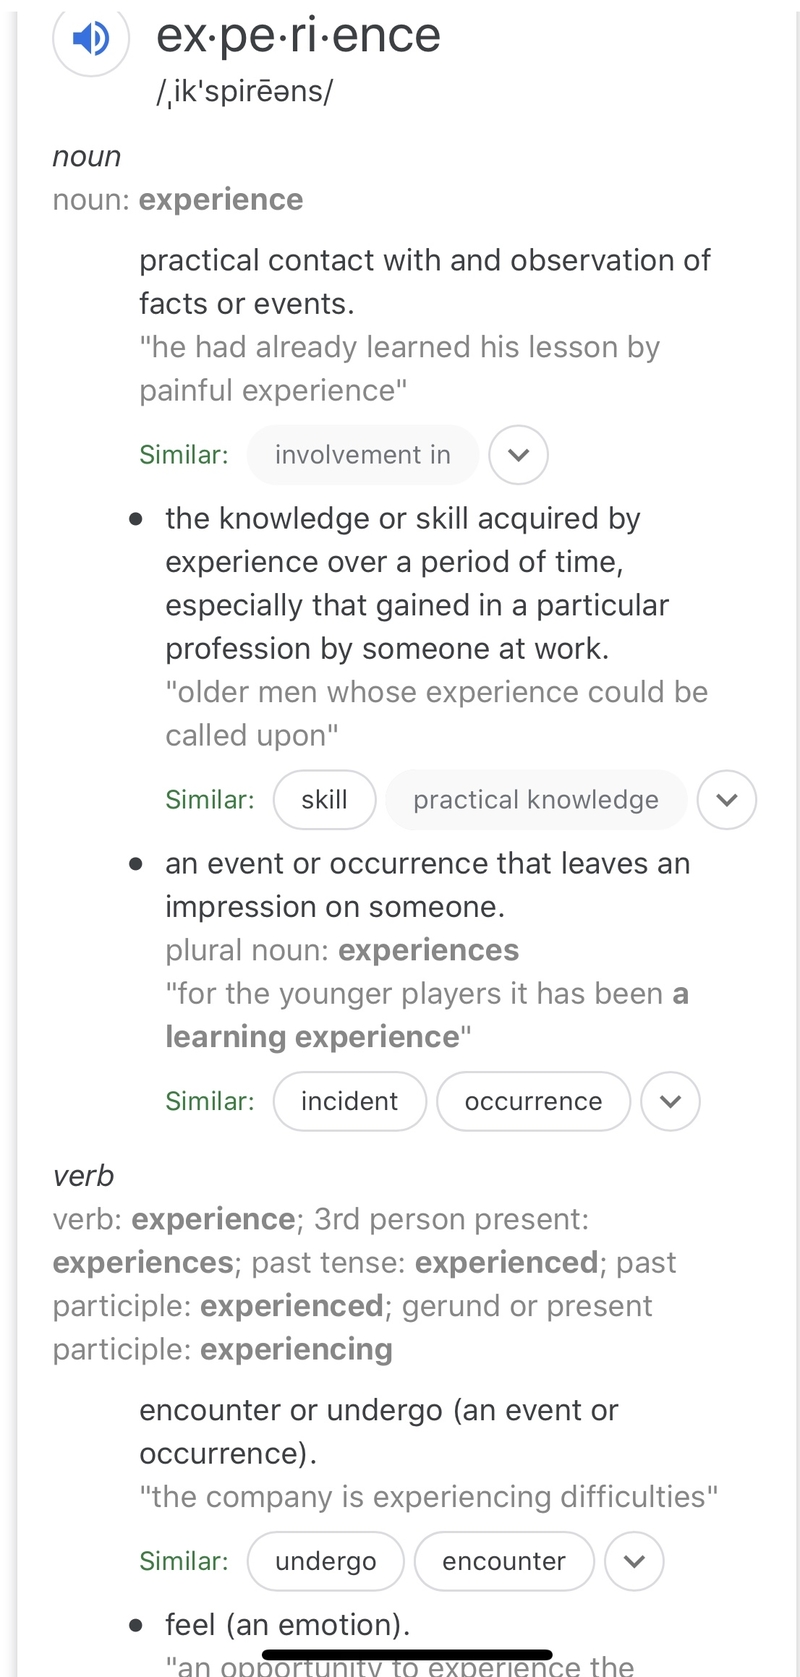The width and height of the screenshot is (800, 1677).
Task: Expand synonyms after 'encounter'
Action: tap(634, 1561)
